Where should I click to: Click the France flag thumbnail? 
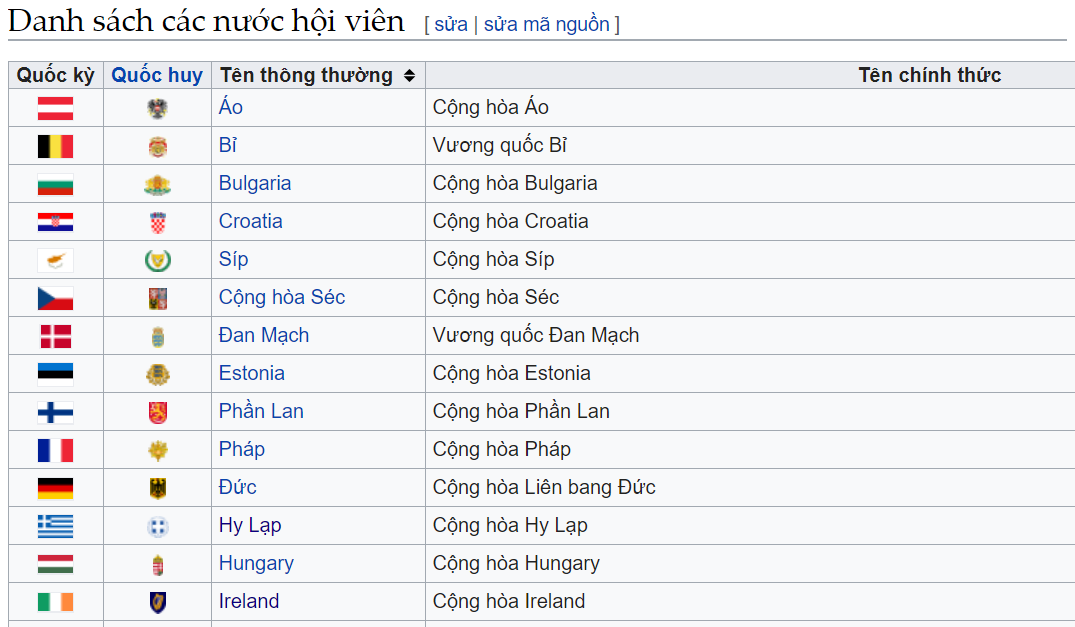[56, 450]
